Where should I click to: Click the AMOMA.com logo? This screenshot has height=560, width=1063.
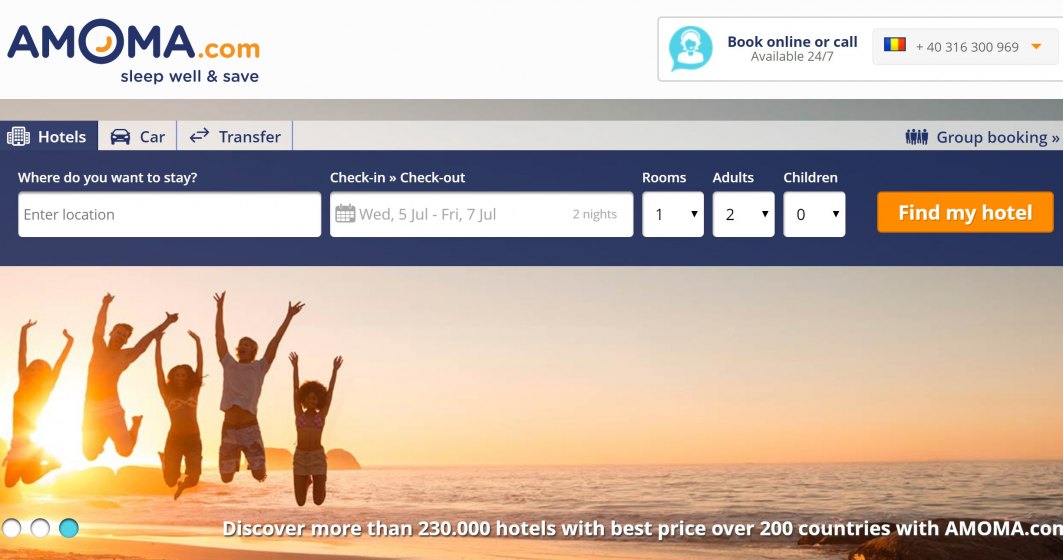[x=134, y=52]
